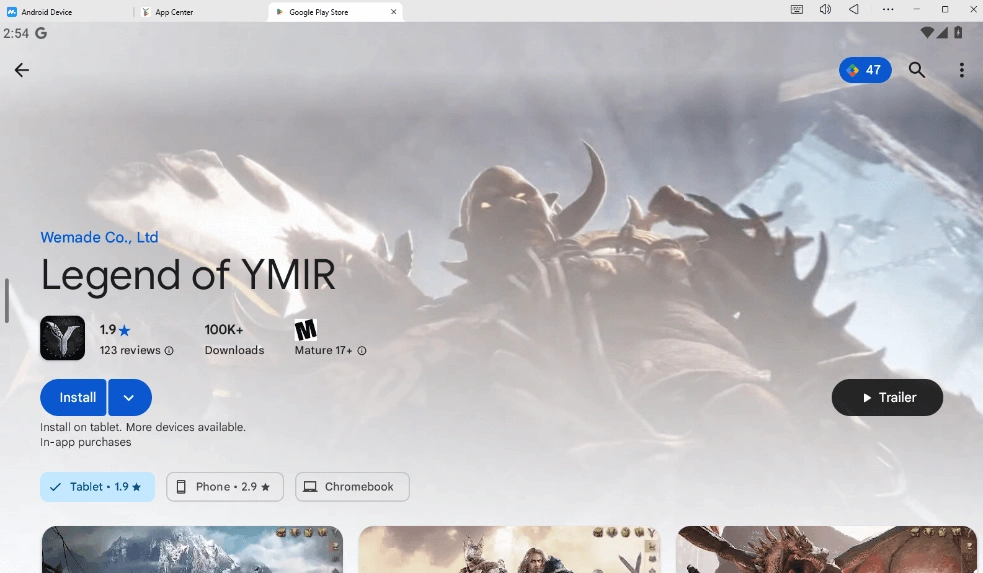Viewport: 983px width, 573px height.
Task: Expand the dropdown arrow beside Install
Action: [130, 397]
